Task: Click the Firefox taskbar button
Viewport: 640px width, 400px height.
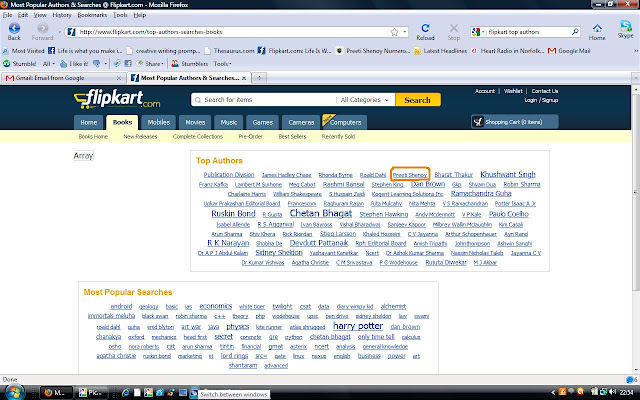Action: [56, 393]
